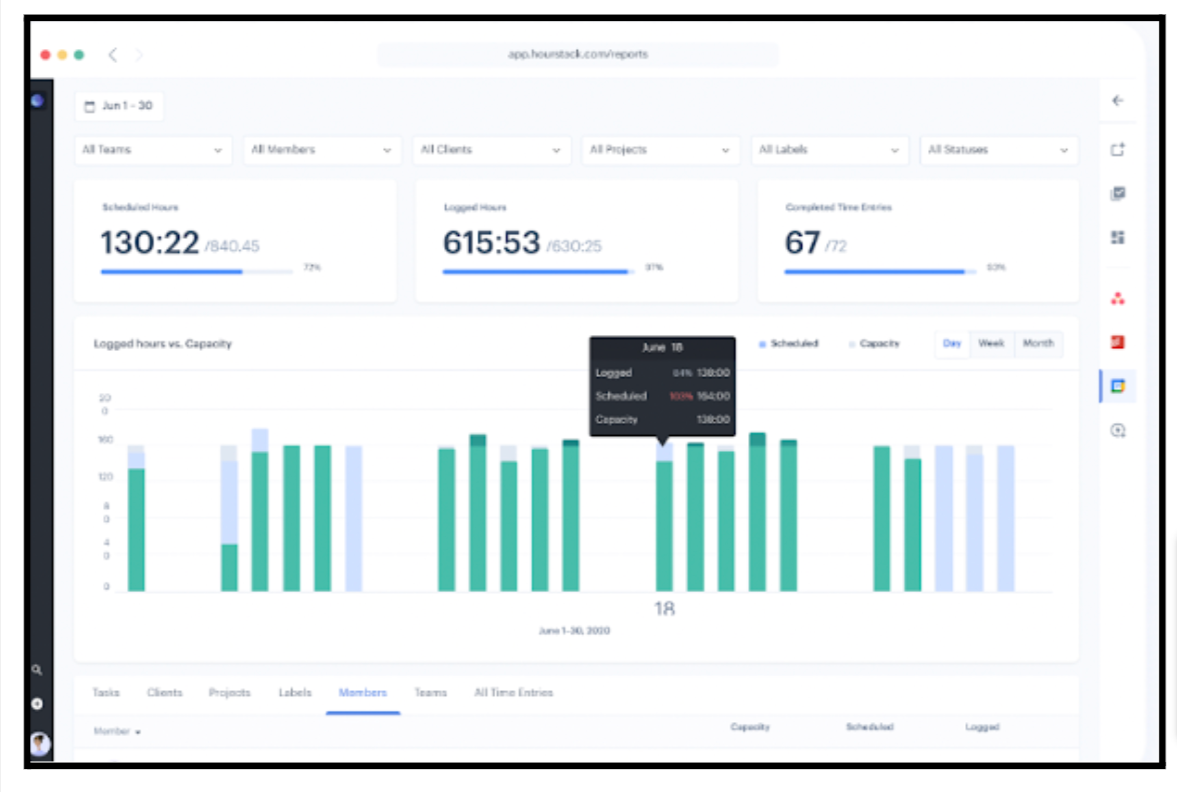The image size is (1177, 792).
Task: Select the Month view button
Action: coord(1038,343)
